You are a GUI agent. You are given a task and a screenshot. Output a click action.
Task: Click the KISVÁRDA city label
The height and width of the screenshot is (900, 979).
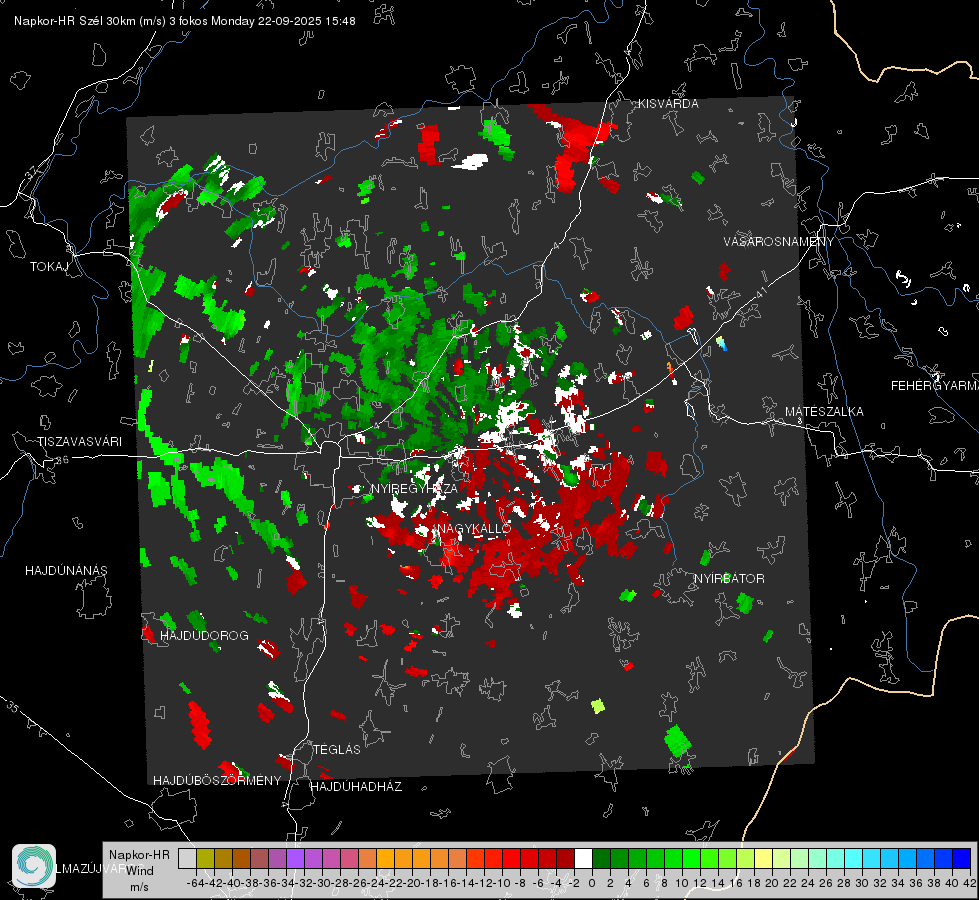668,104
